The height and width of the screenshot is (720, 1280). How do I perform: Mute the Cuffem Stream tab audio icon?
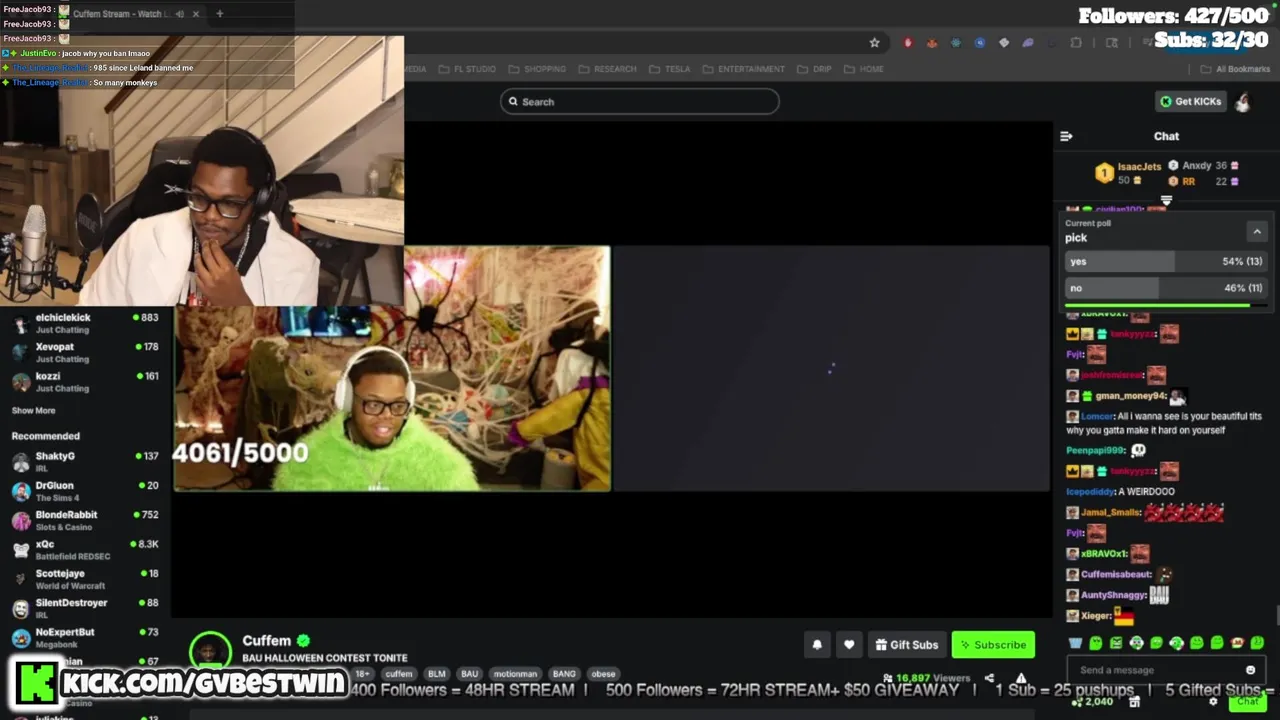[x=180, y=14]
